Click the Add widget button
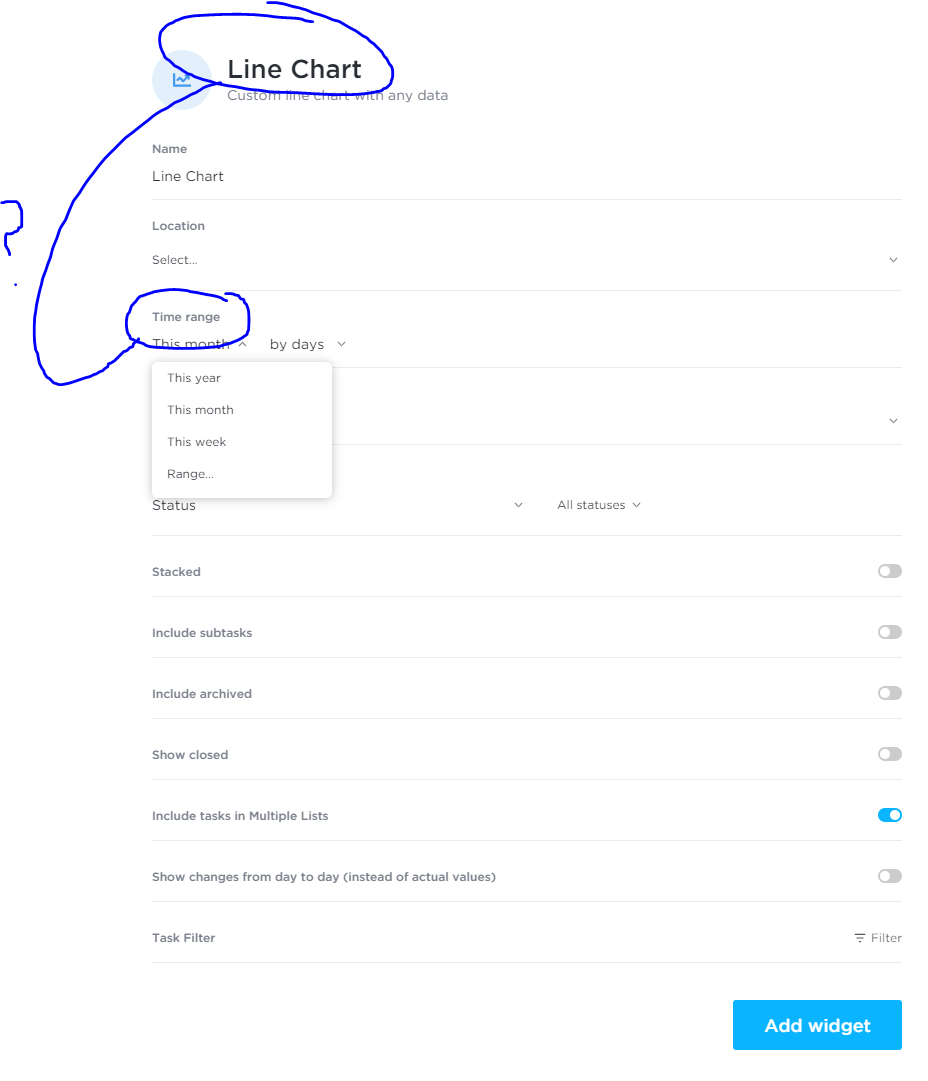The image size is (928, 1081). coord(817,1025)
